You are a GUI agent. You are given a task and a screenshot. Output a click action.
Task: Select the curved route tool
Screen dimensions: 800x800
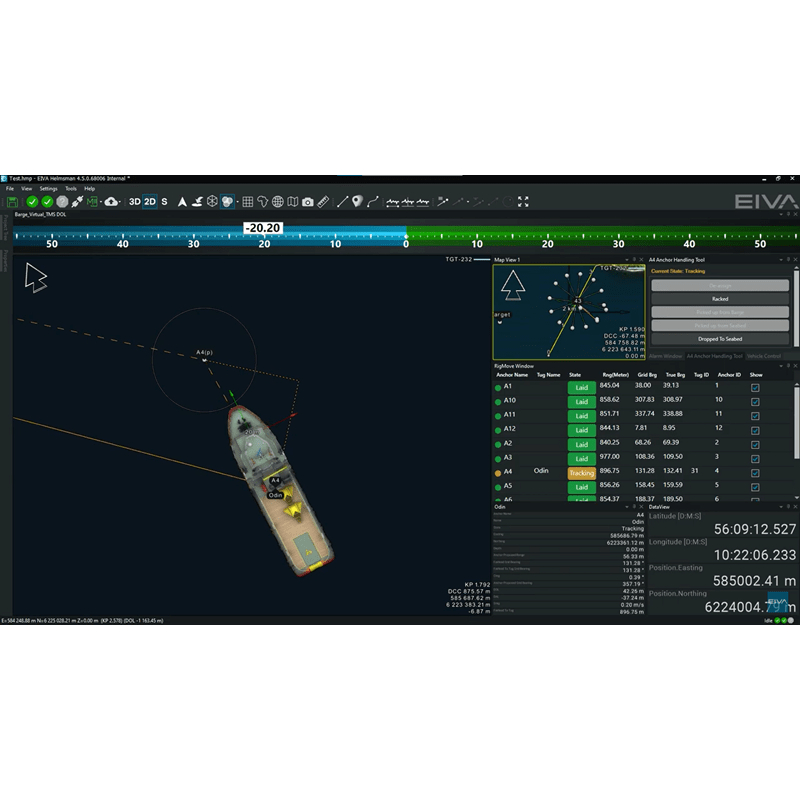click(x=372, y=202)
